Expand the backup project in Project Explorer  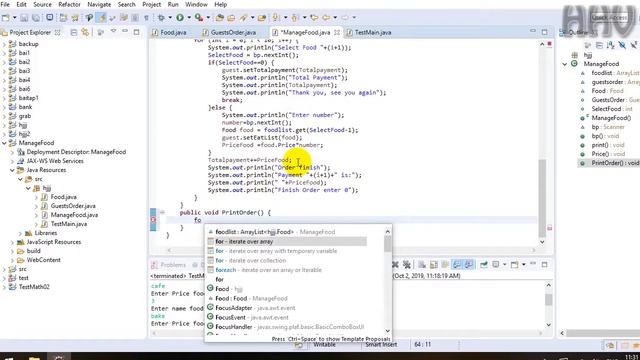pyautogui.click(x=4, y=44)
